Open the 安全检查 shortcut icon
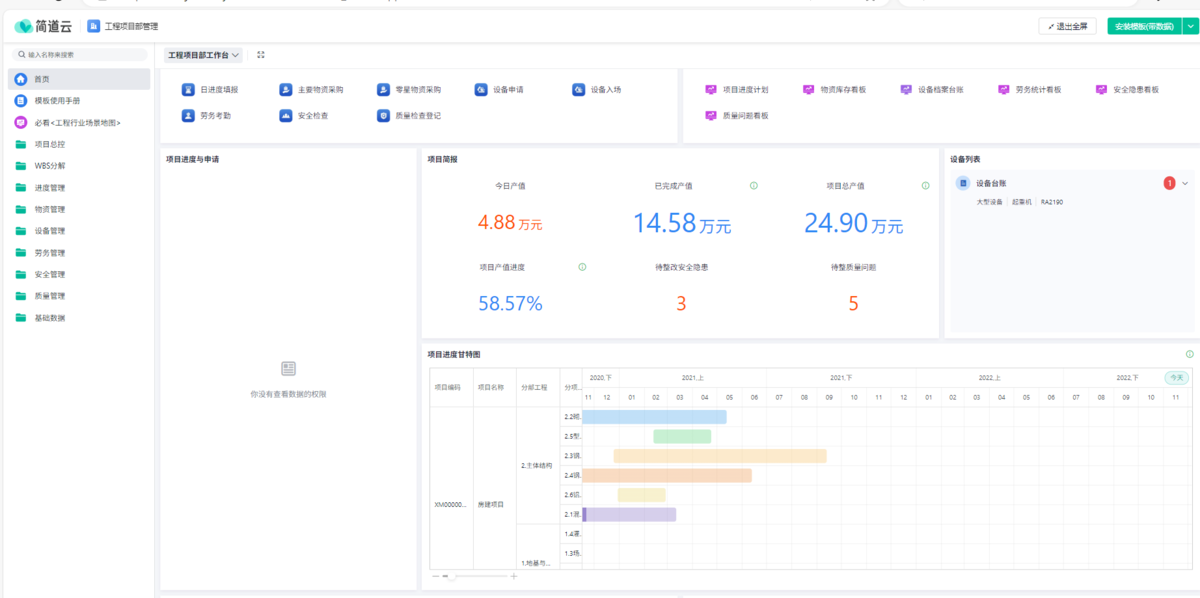1200x598 pixels. point(286,116)
